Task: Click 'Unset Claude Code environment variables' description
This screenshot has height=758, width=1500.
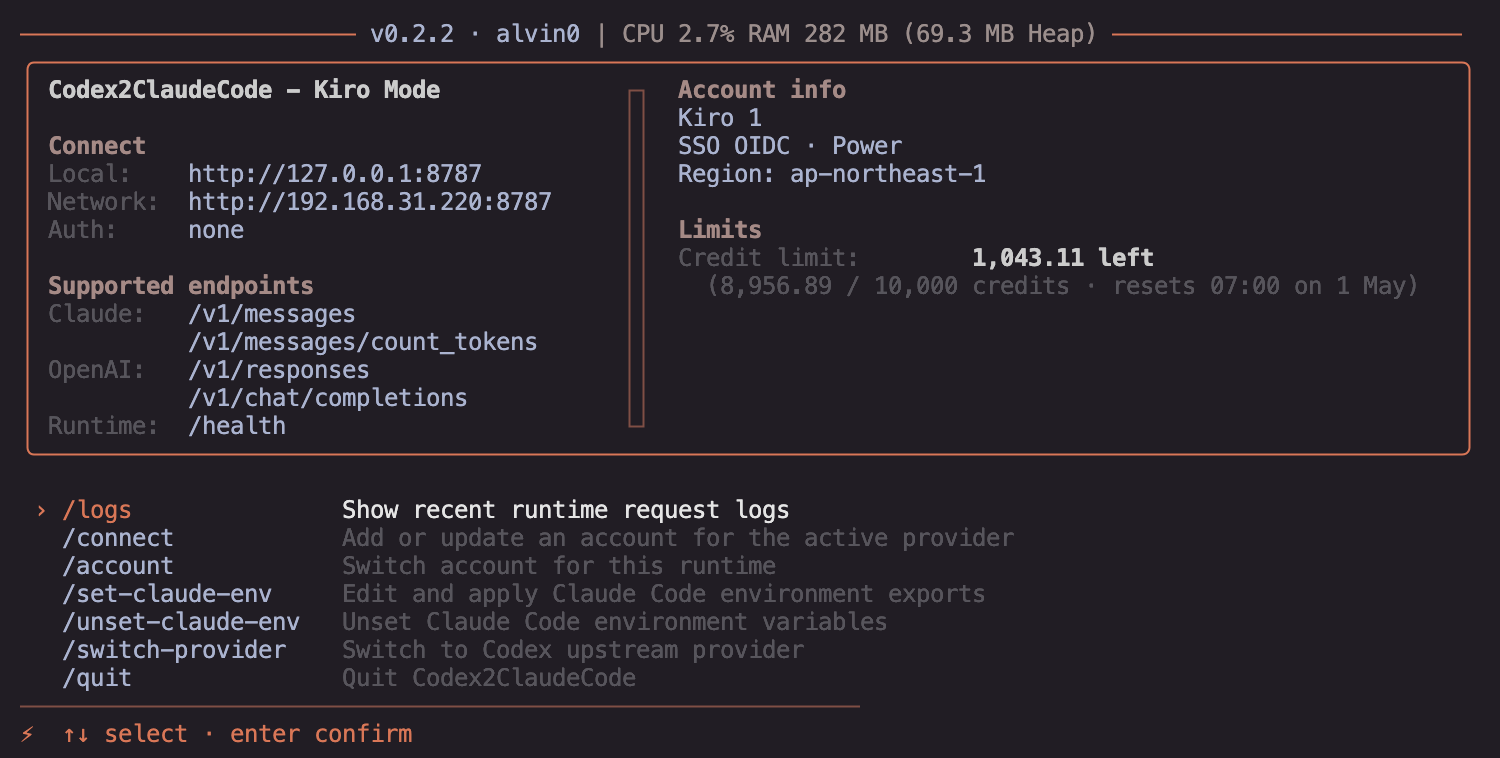Action: 615,622
